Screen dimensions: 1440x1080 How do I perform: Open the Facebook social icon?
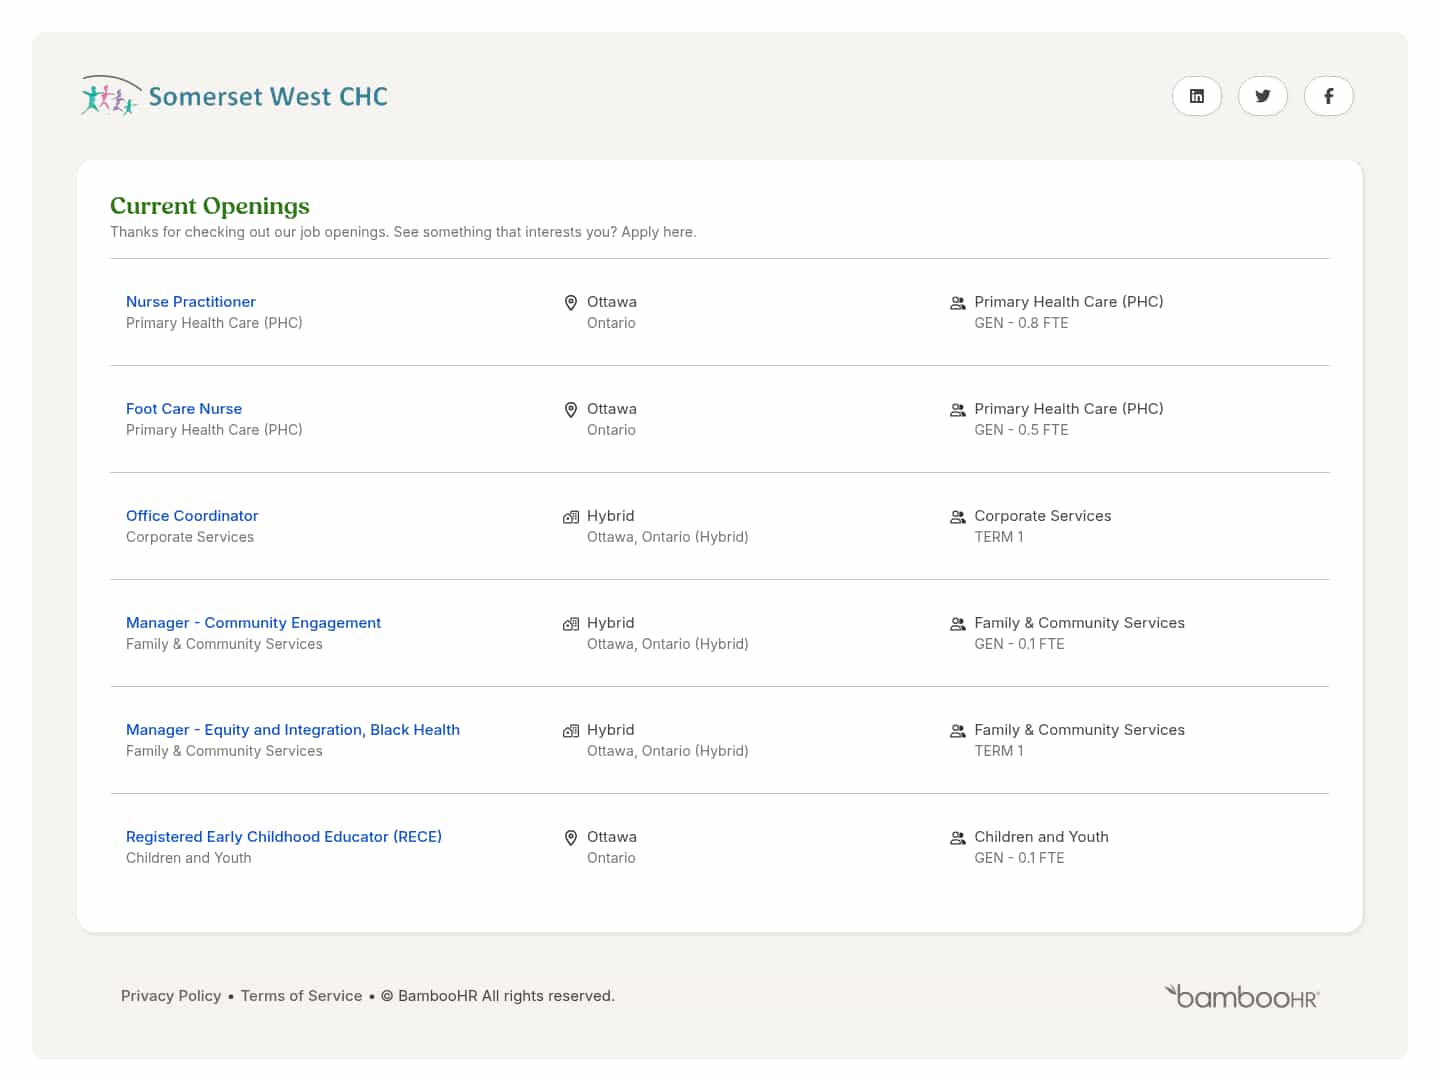pos(1328,96)
